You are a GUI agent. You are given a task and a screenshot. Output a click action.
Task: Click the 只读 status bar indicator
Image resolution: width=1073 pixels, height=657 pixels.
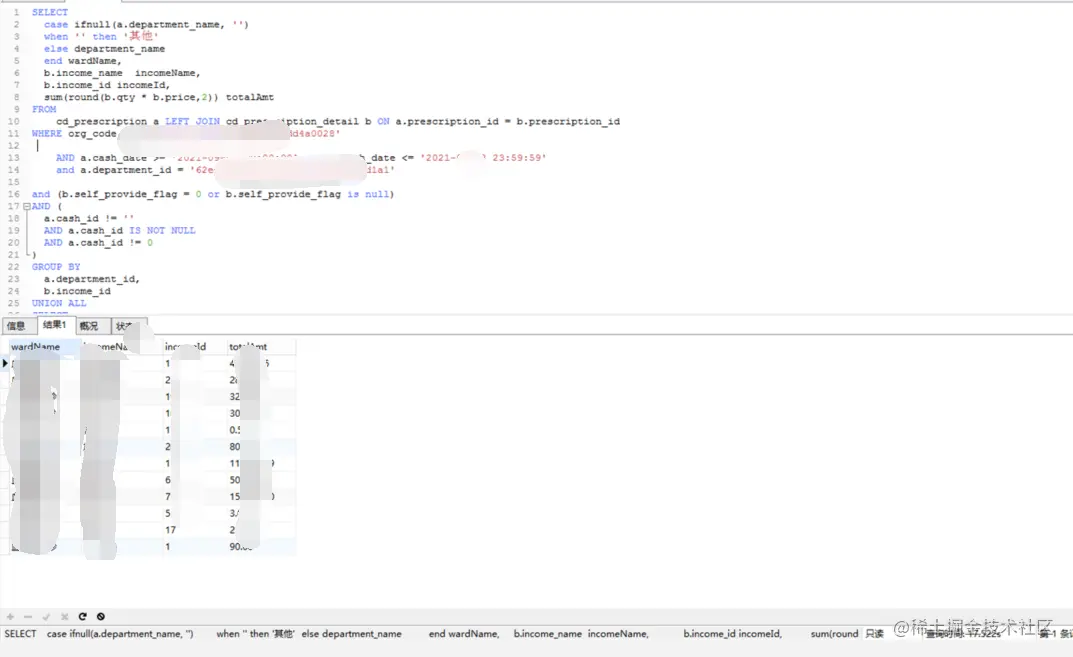pyautogui.click(x=875, y=634)
